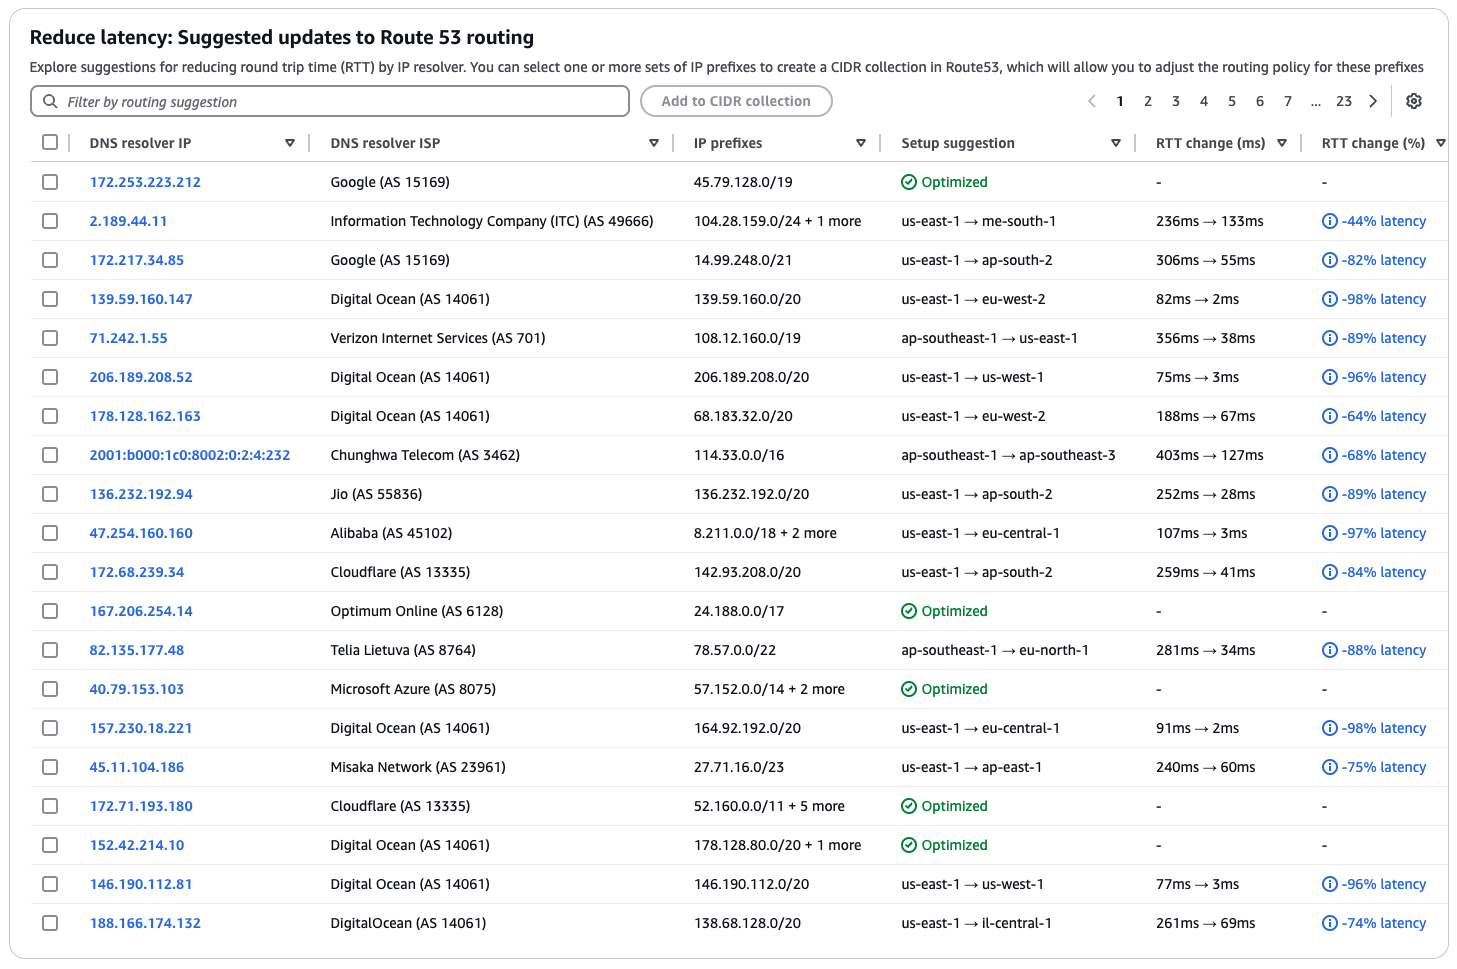The width and height of the screenshot is (1457, 969).
Task: Click Optimized check icon for 172.71.193.180 row
Action: click(909, 806)
